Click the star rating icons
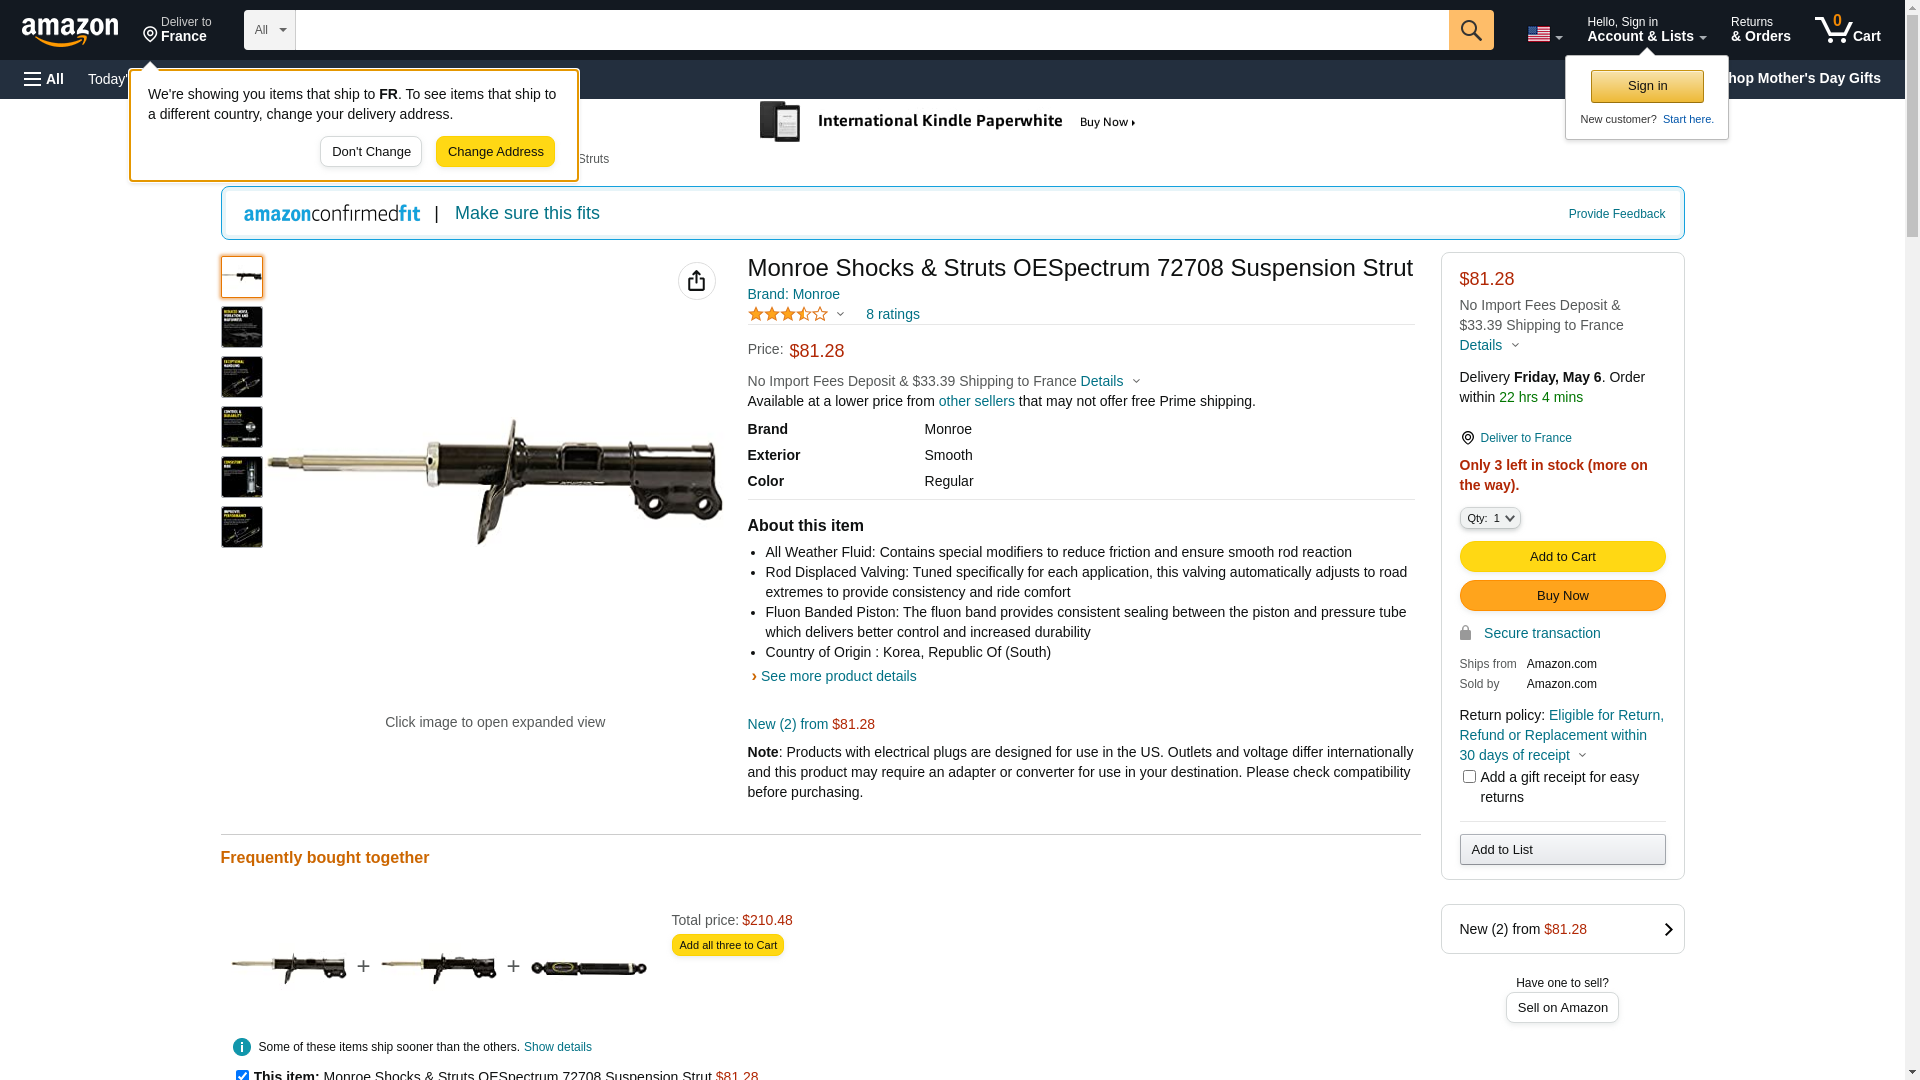The image size is (1920, 1080). pos(788,314)
